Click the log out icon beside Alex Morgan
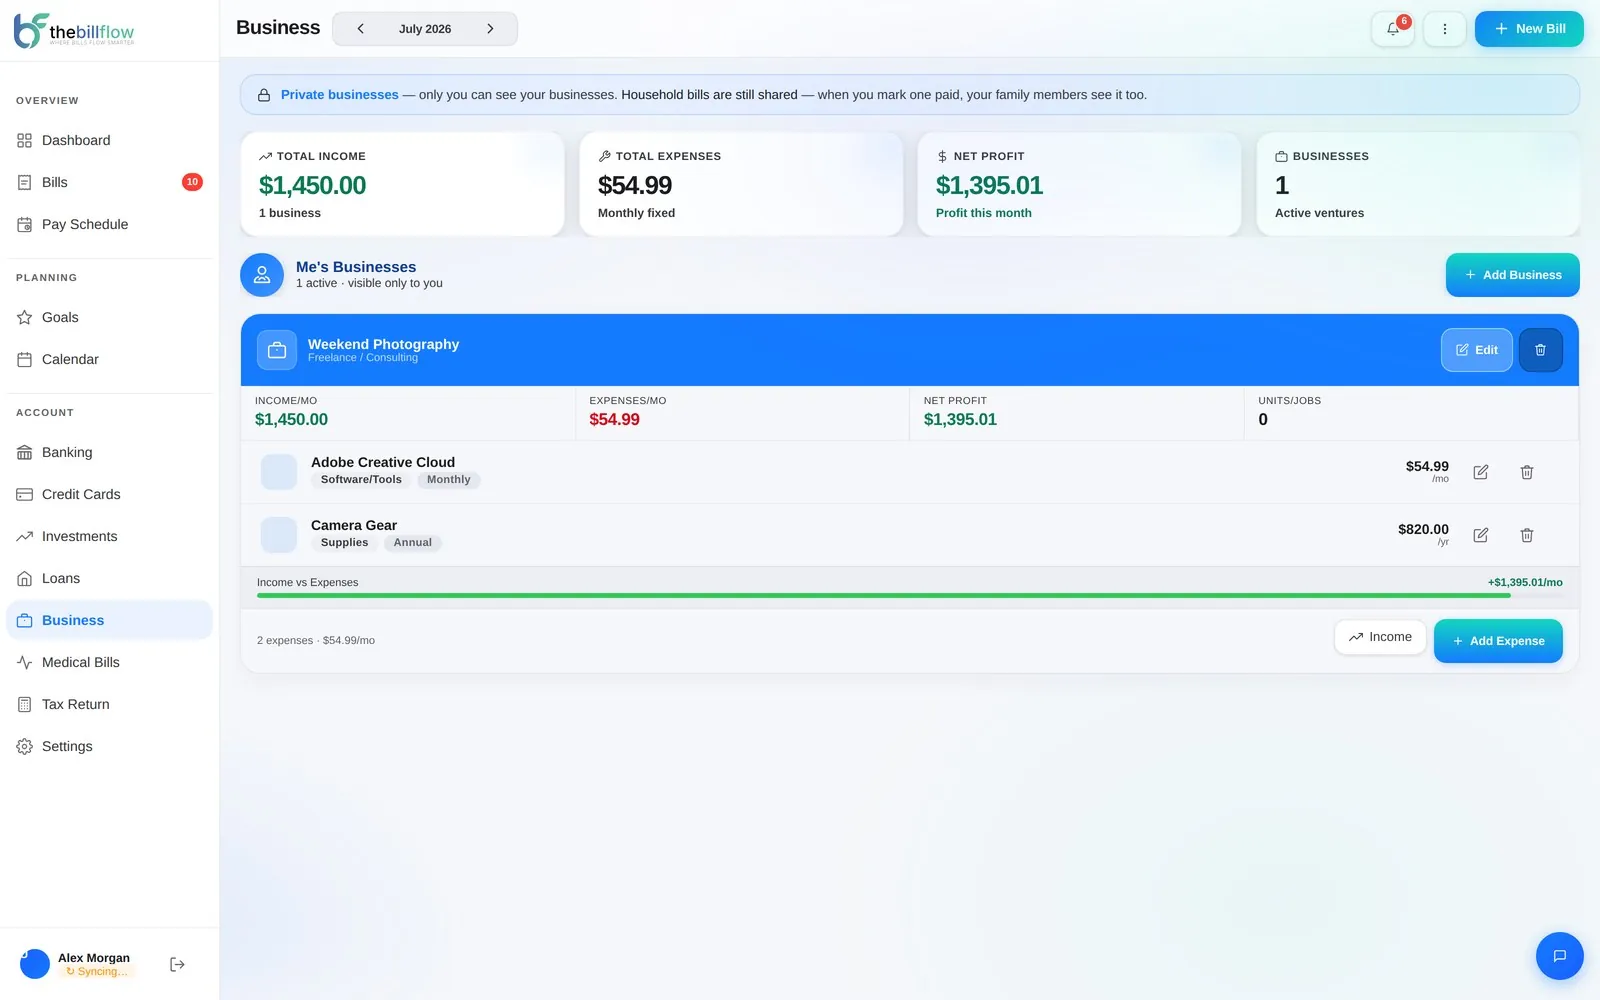The height and width of the screenshot is (1000, 1600). pos(177,964)
